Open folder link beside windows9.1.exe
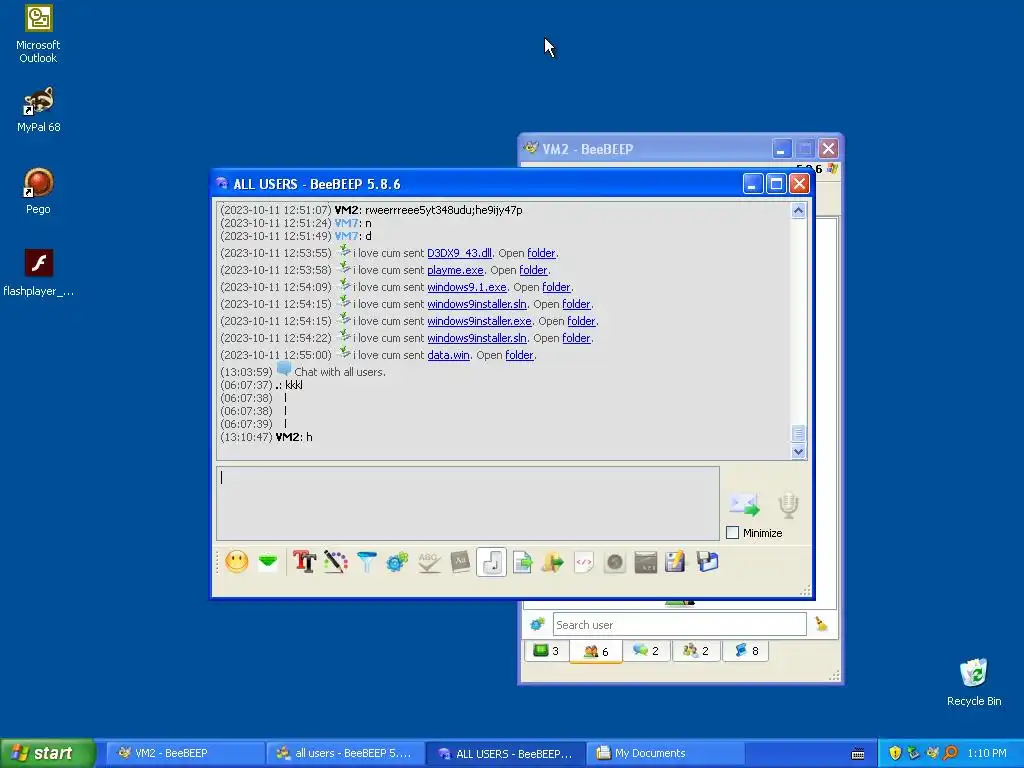Image resolution: width=1024 pixels, height=768 pixels. pos(556,287)
